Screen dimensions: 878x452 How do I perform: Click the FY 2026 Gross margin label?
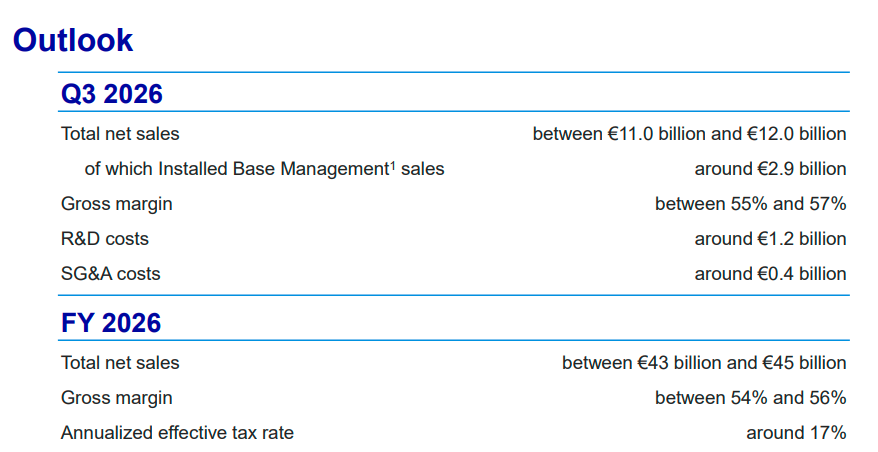116,398
